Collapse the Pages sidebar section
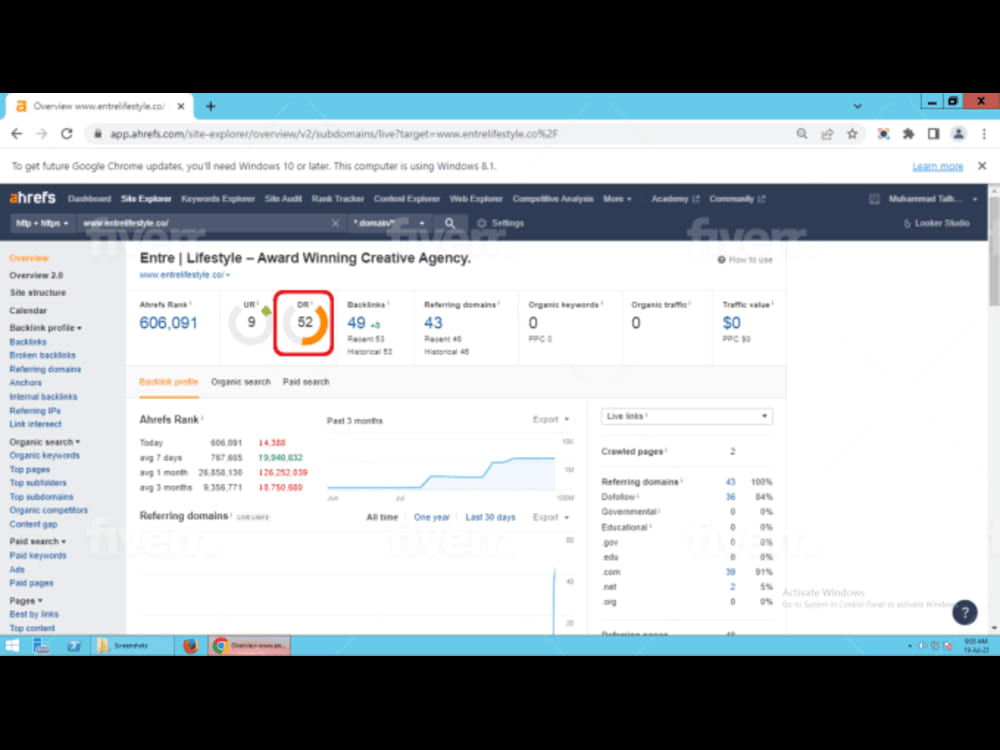 (x=26, y=601)
